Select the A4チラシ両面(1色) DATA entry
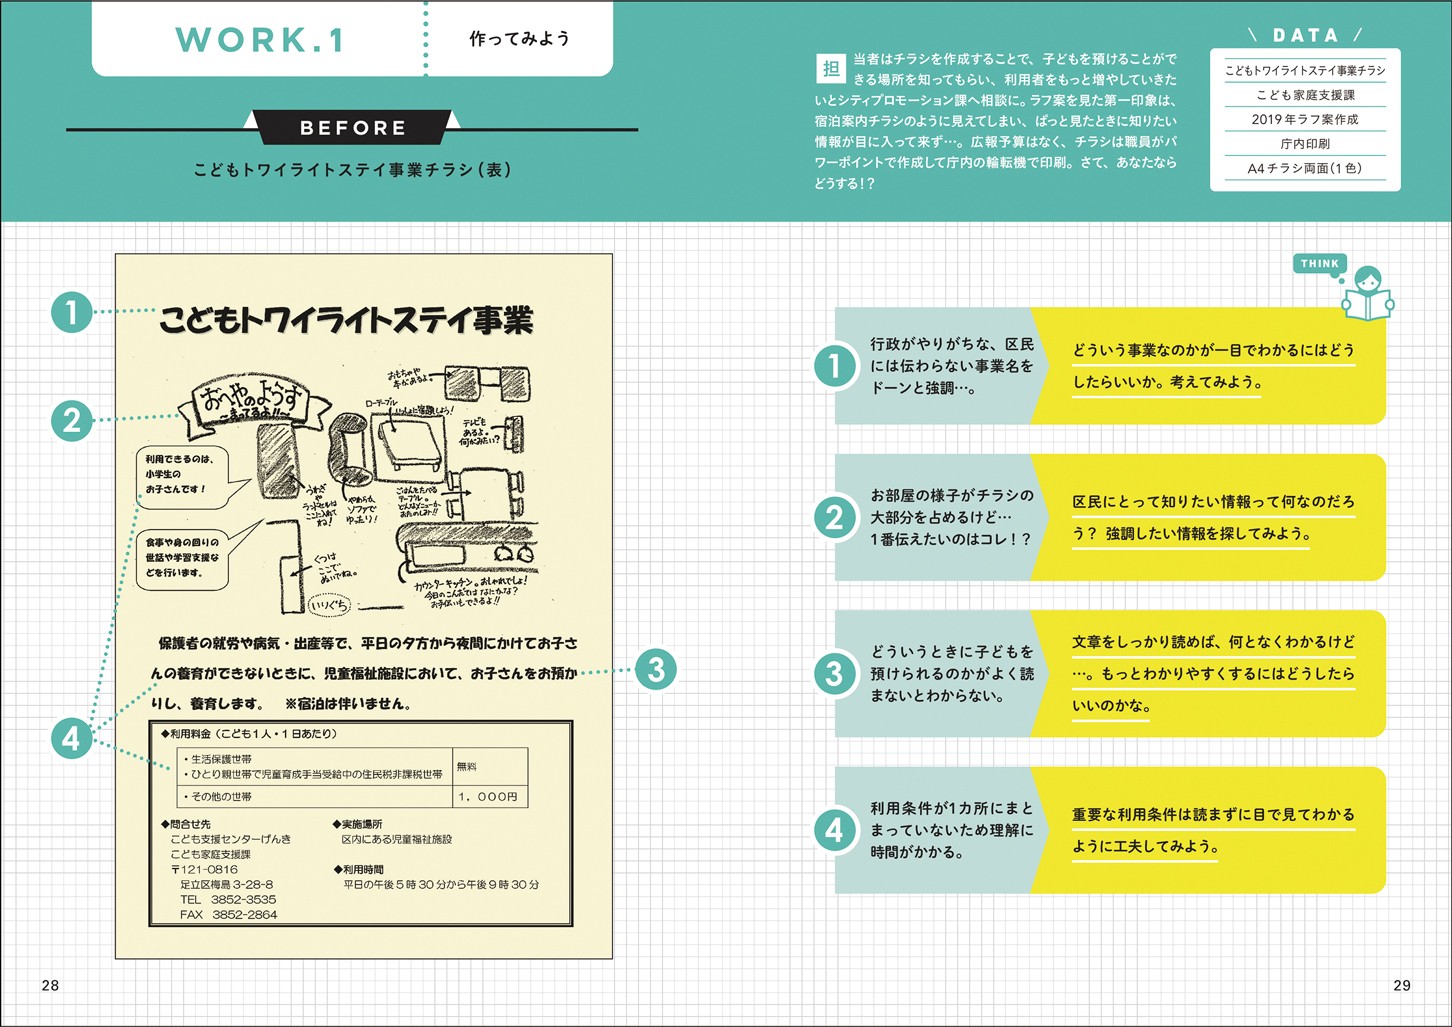This screenshot has height=1027, width=1452. [x=1305, y=168]
